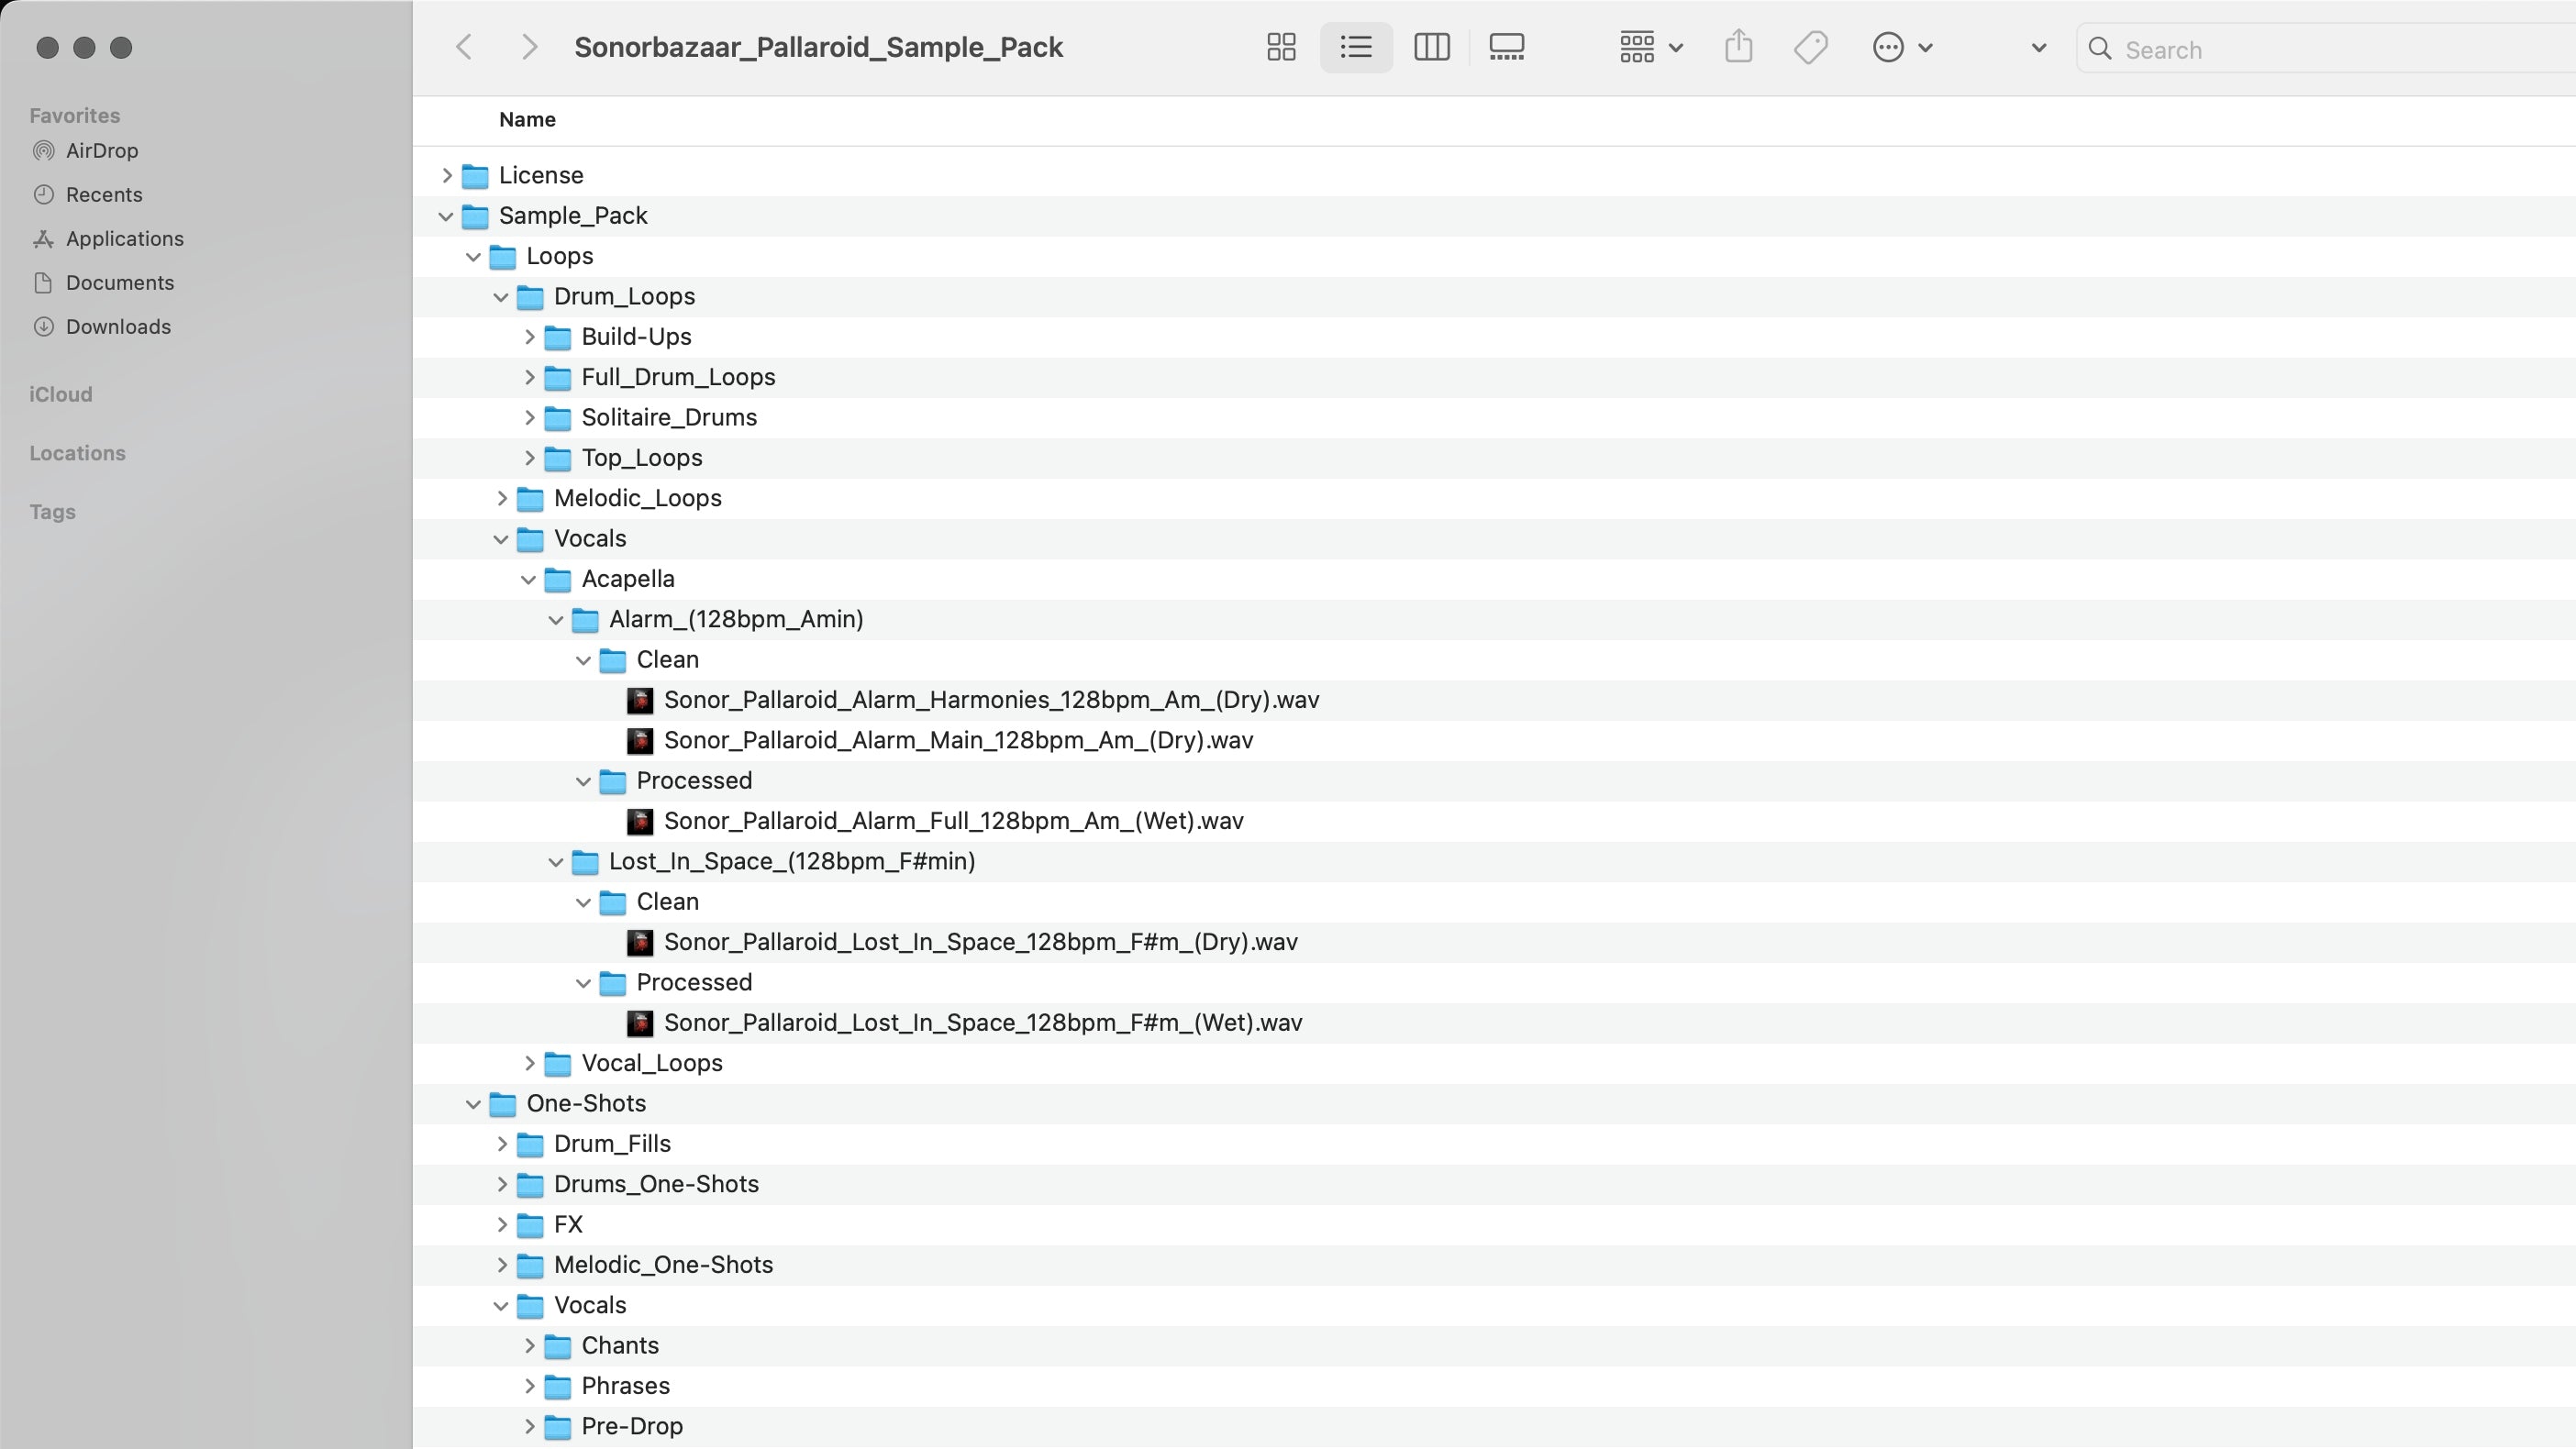Select Sonor_Pallaroid_Alarm_Main_128bpm_Am_(Dry).wav file
Viewport: 2576px width, 1449px height.
click(957, 740)
